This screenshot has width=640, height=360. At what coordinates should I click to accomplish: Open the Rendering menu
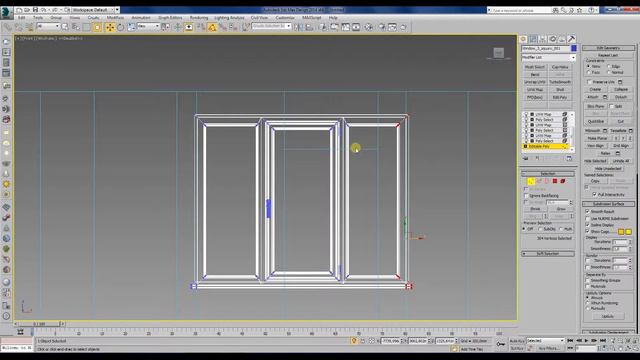pyautogui.click(x=199, y=18)
